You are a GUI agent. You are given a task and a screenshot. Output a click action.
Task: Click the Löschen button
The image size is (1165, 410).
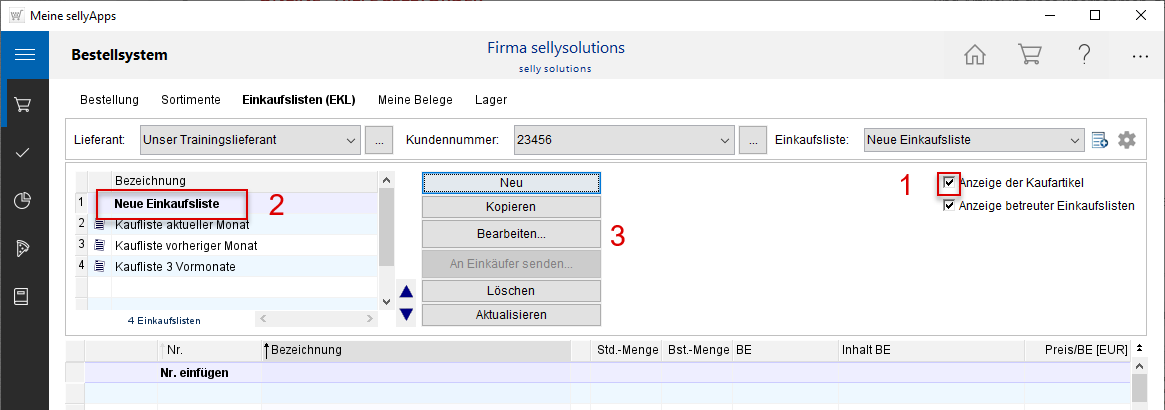click(511, 291)
